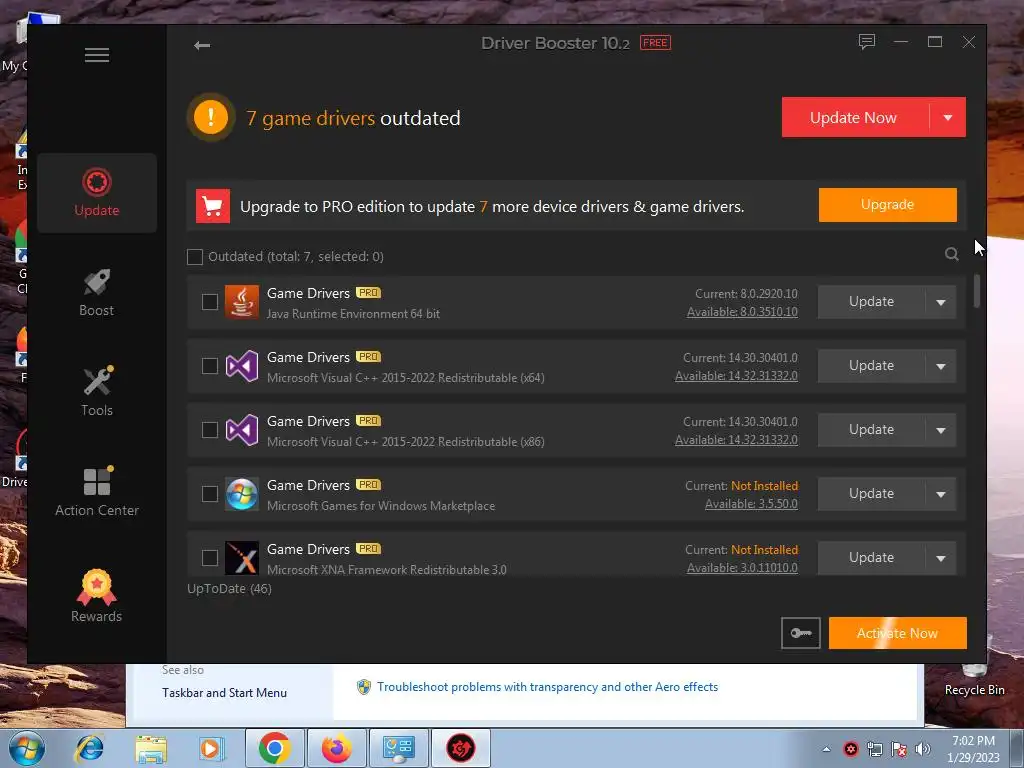
Task: Open the Action Center sidebar tab
Action: pos(97,492)
